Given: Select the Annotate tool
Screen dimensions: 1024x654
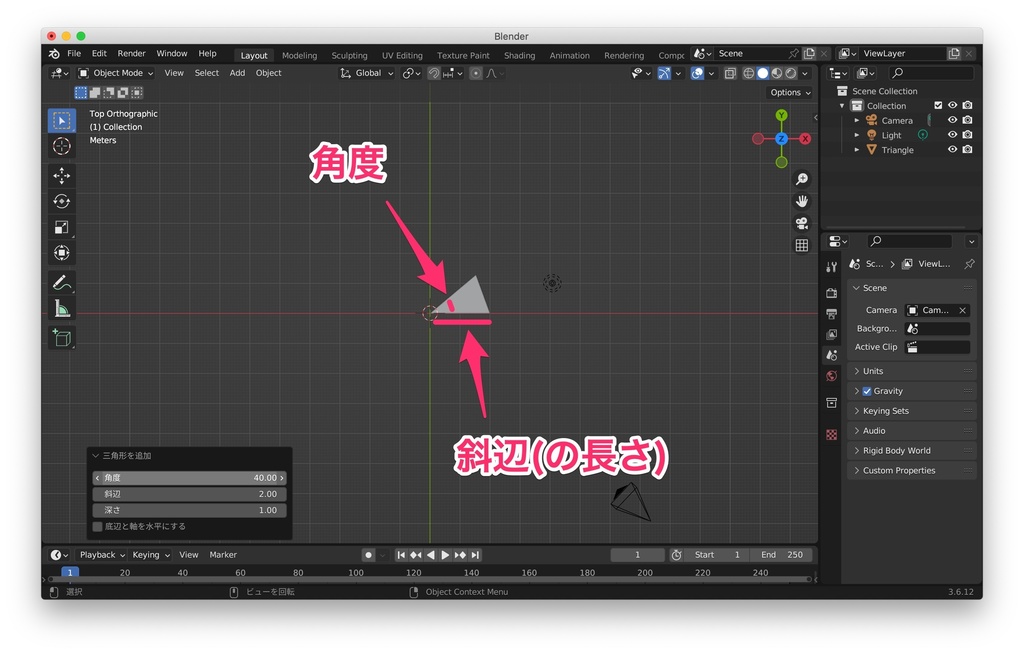Looking at the screenshot, I should (x=62, y=282).
